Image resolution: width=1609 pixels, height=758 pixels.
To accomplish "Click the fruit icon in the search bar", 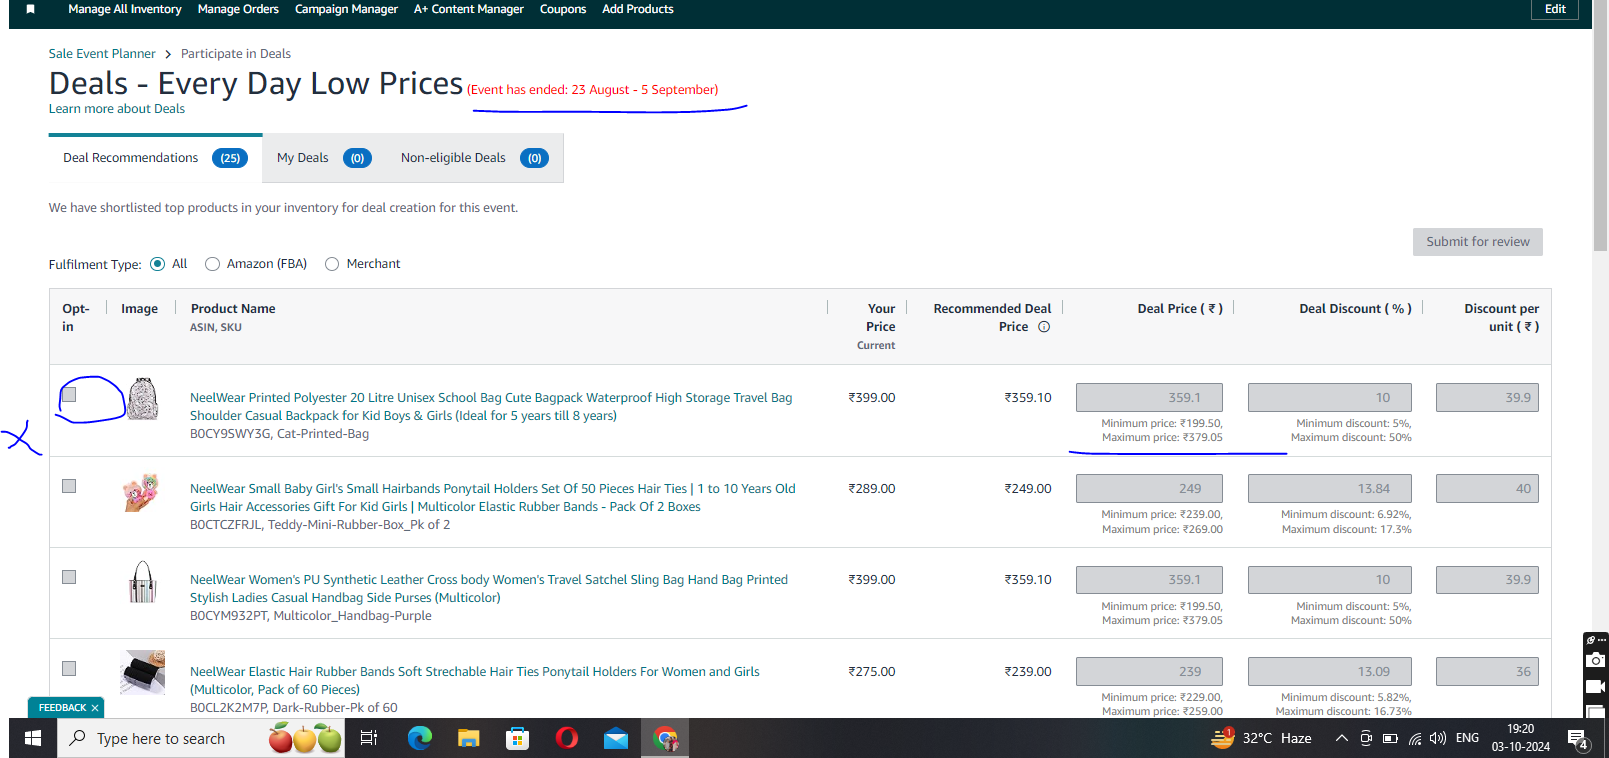I will click(x=305, y=738).
